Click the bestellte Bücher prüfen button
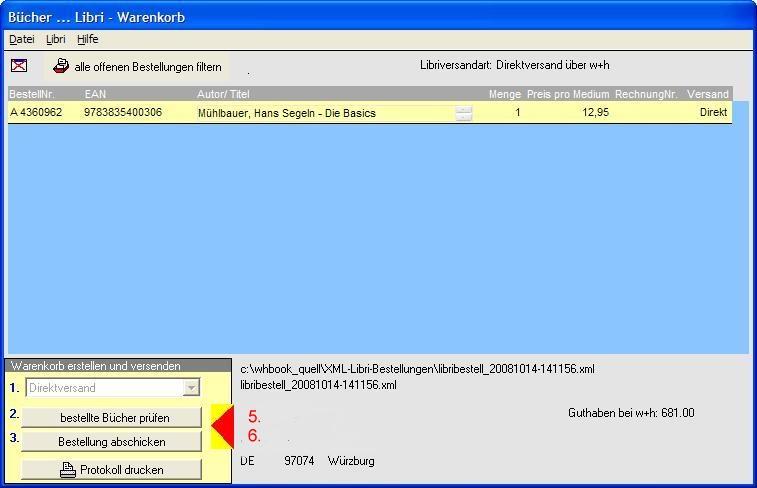Viewport: 757px width, 488px height. coord(112,418)
